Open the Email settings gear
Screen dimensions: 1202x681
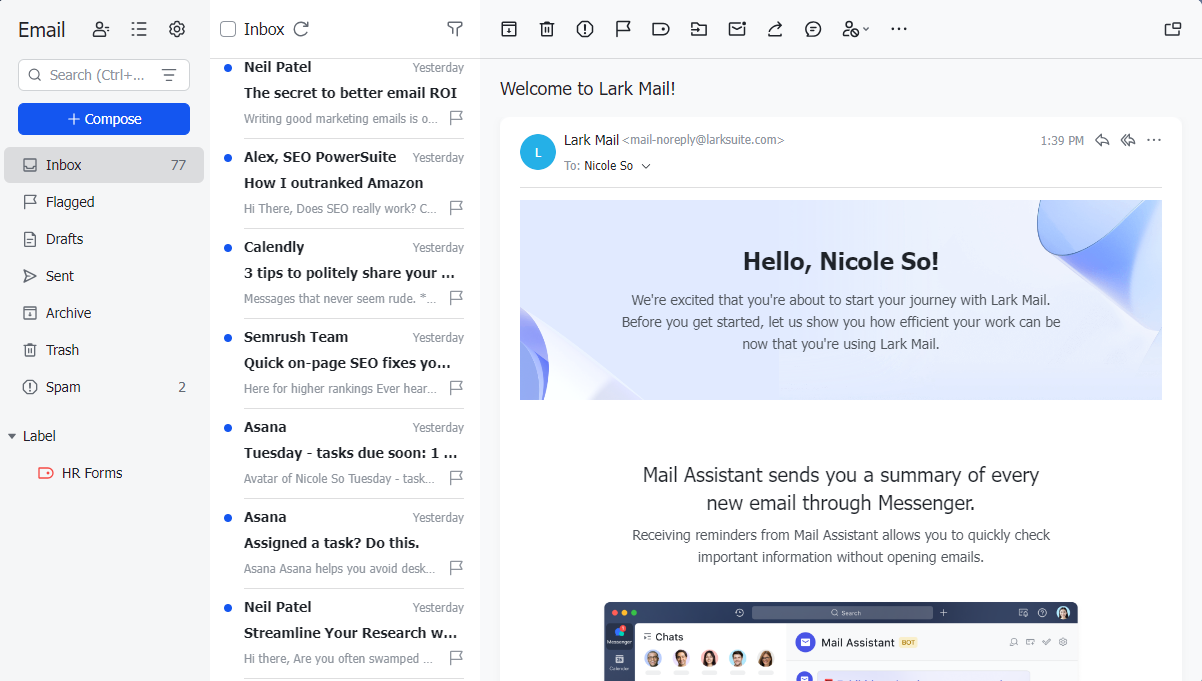177,29
